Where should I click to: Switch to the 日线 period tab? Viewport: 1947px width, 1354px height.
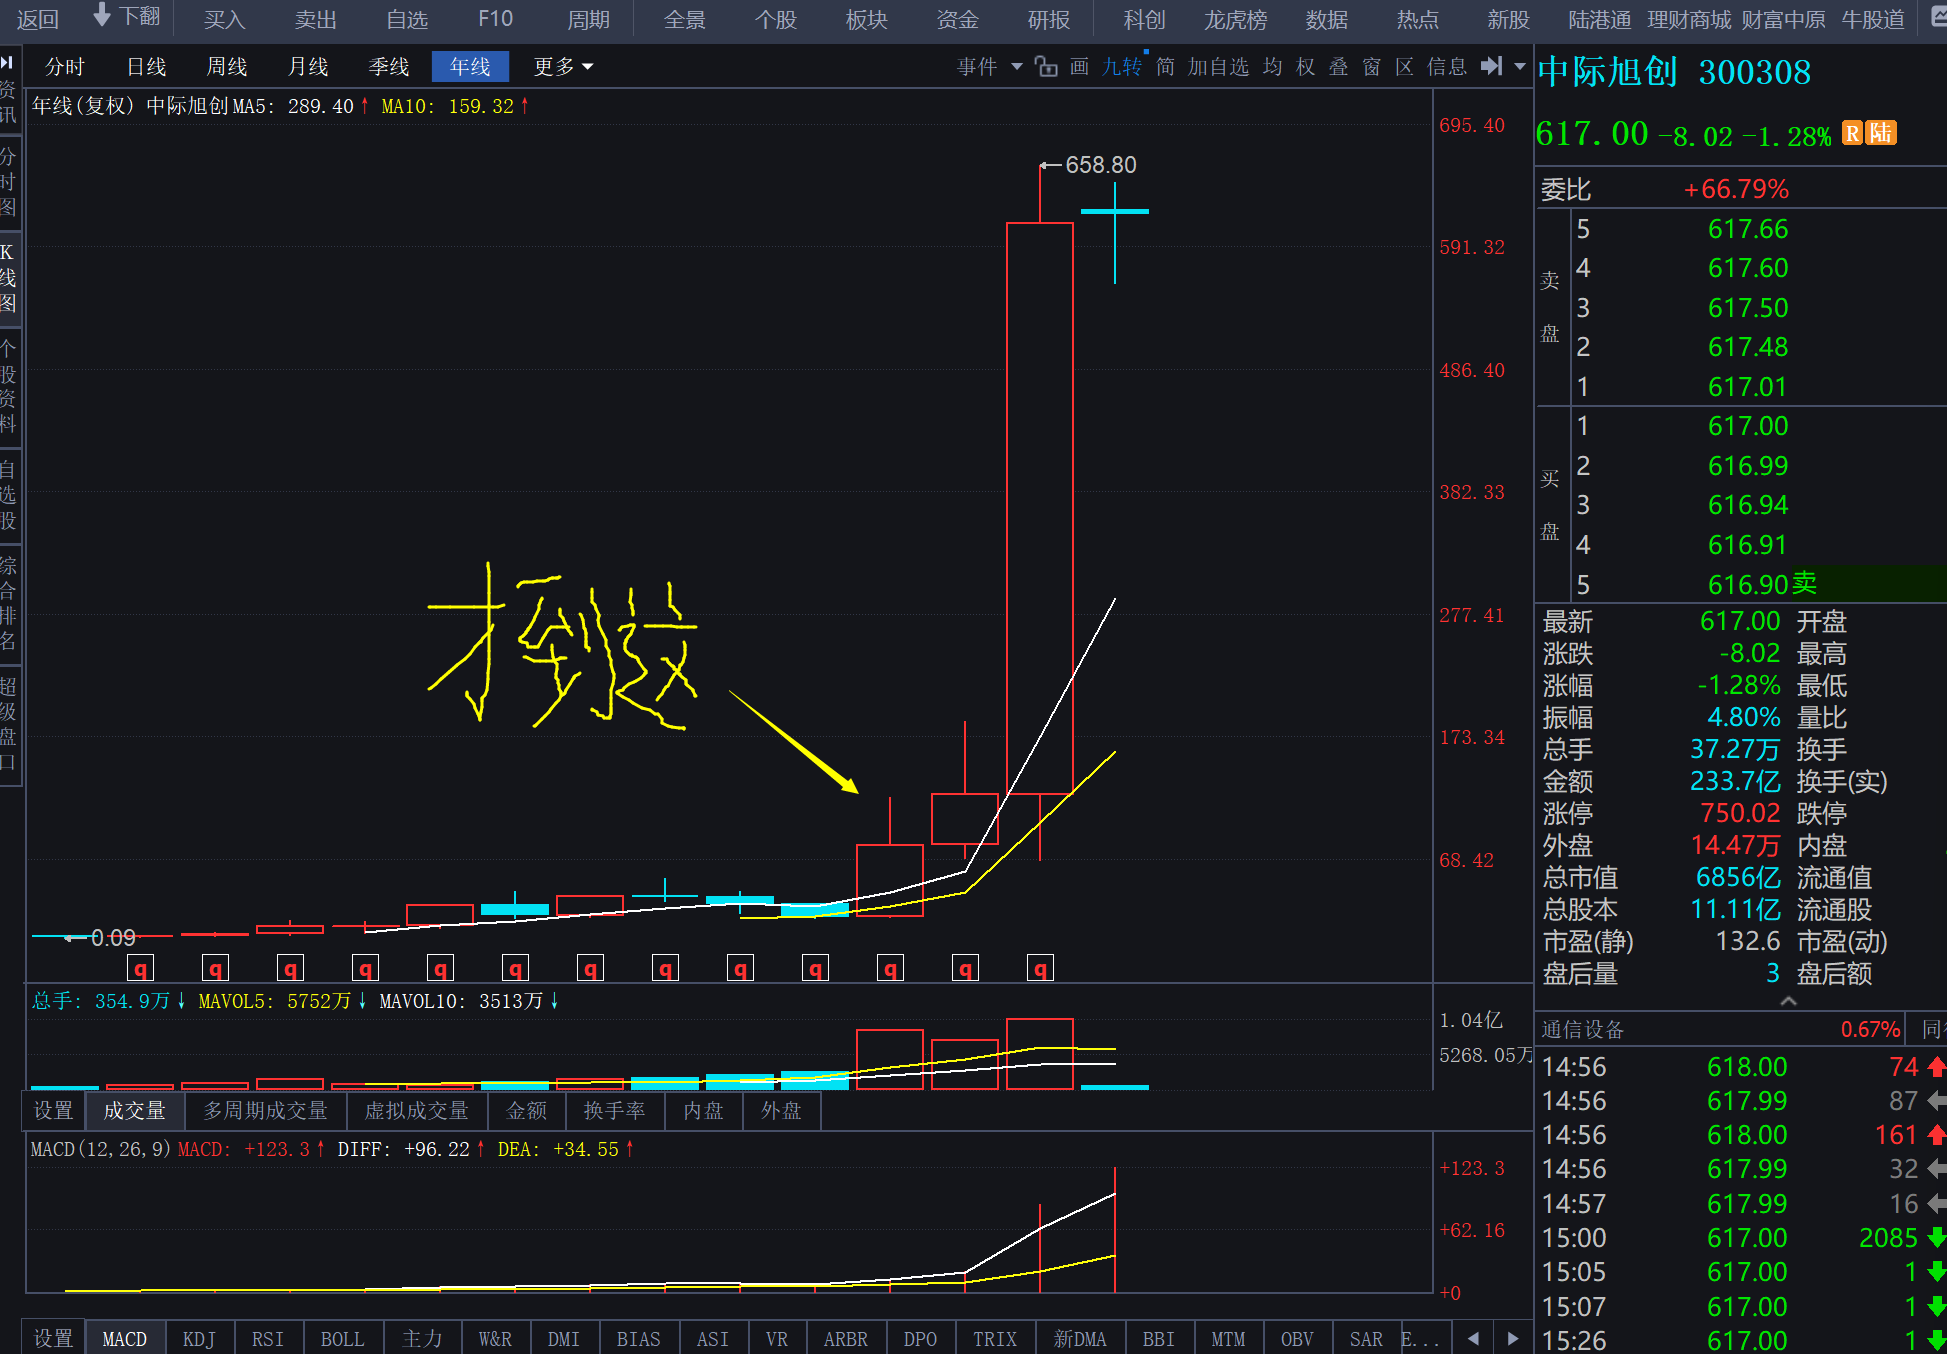(x=146, y=67)
